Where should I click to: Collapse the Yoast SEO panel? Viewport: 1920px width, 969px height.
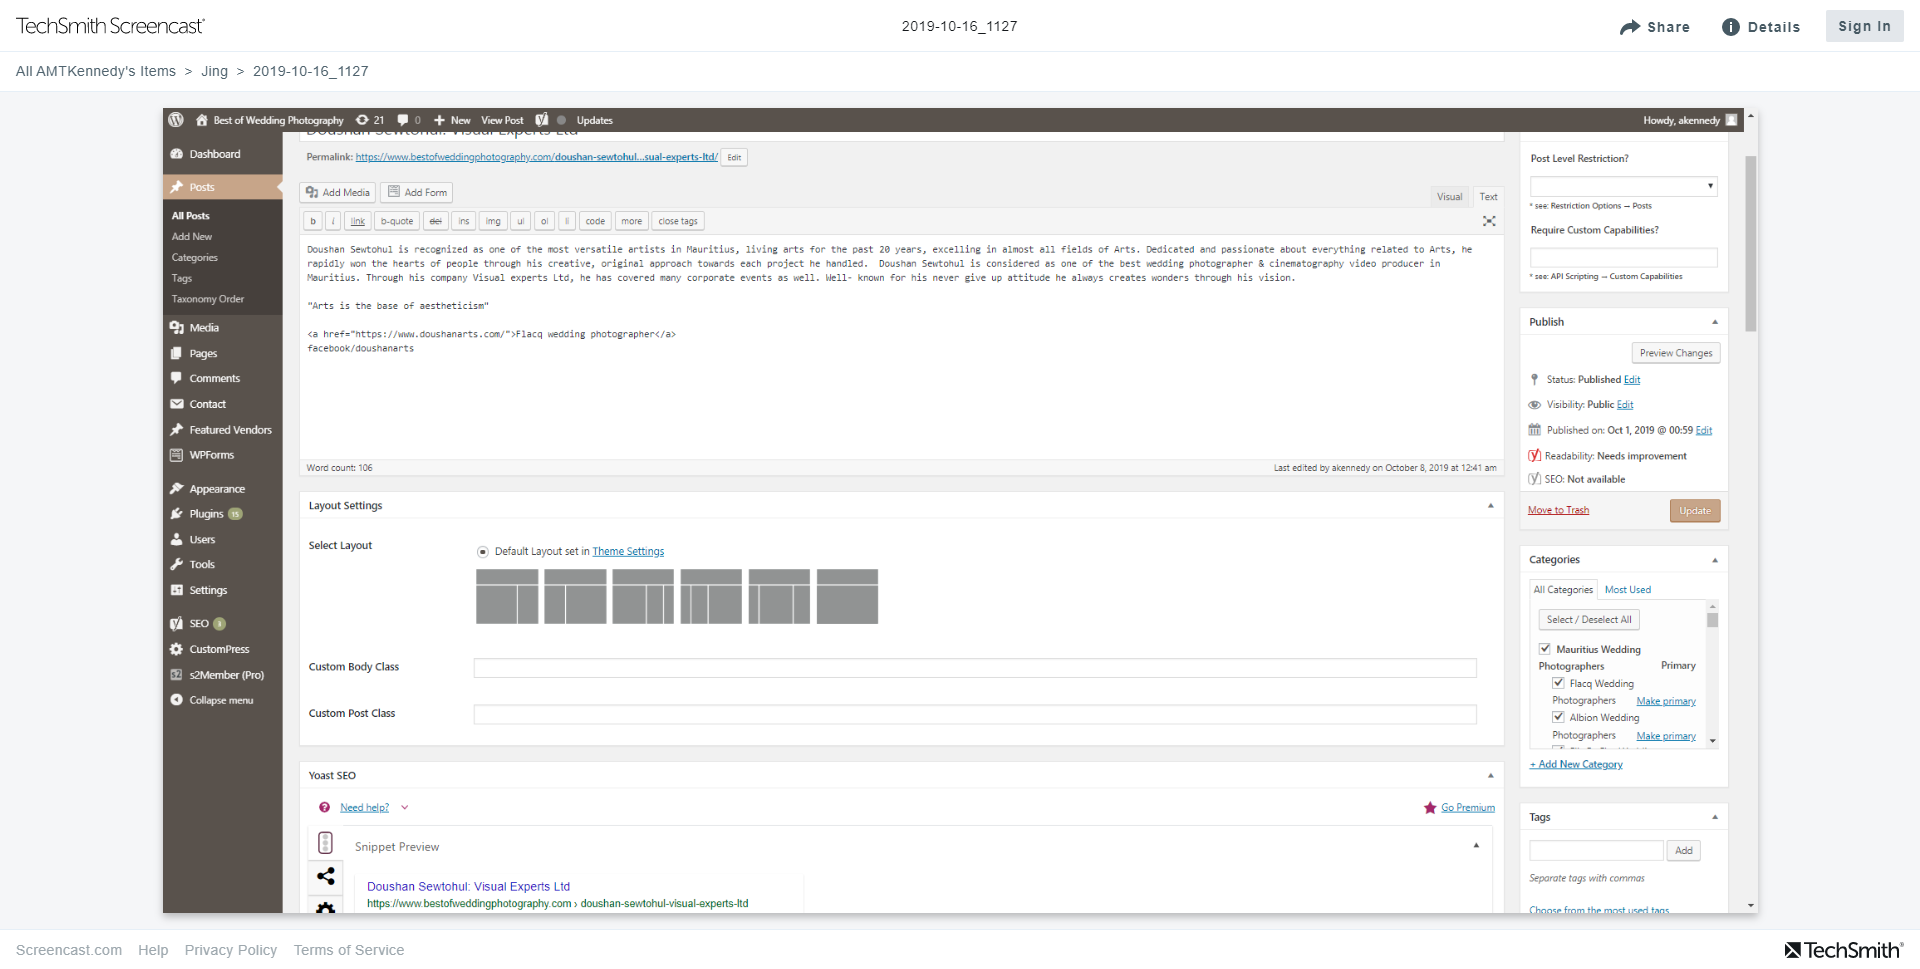click(x=1491, y=776)
